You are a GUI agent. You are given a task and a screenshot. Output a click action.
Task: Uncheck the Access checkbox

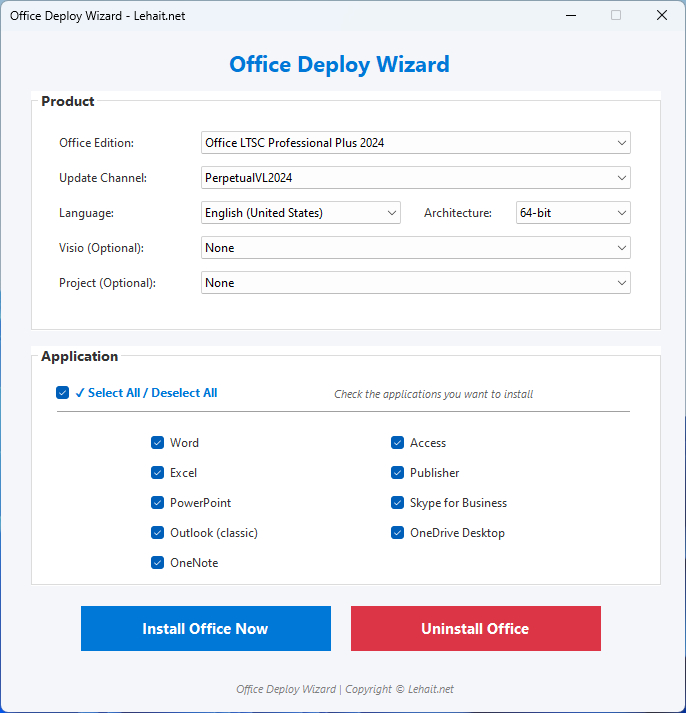(x=397, y=442)
